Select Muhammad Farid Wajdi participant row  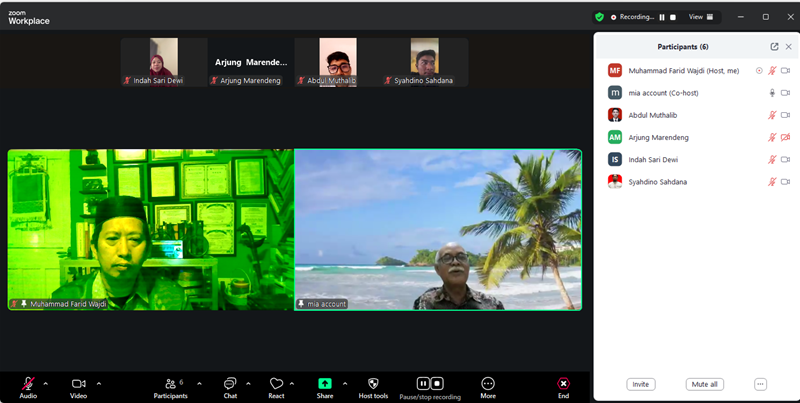coord(696,70)
